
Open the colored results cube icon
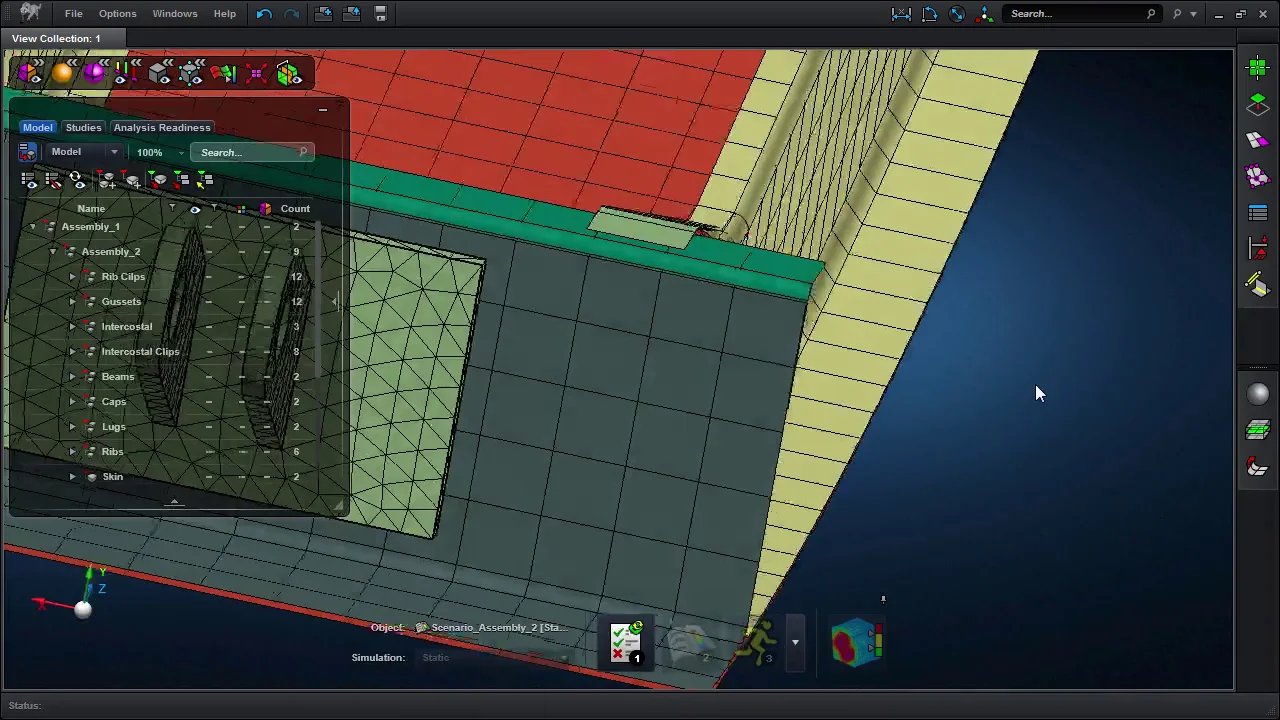(x=856, y=642)
